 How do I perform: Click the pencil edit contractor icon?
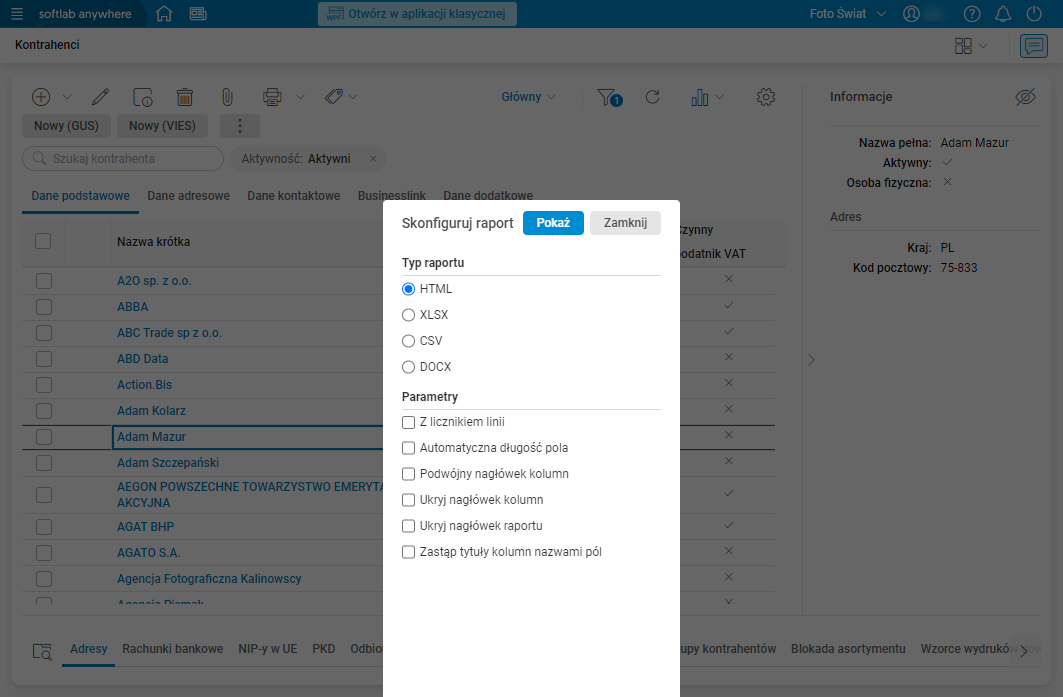(x=100, y=97)
